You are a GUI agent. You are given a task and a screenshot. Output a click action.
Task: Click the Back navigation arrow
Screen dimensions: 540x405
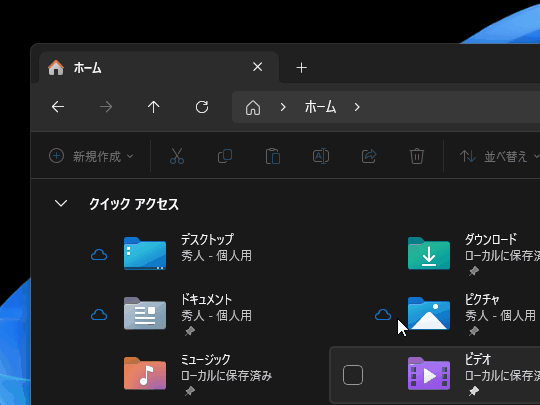[x=58, y=107]
